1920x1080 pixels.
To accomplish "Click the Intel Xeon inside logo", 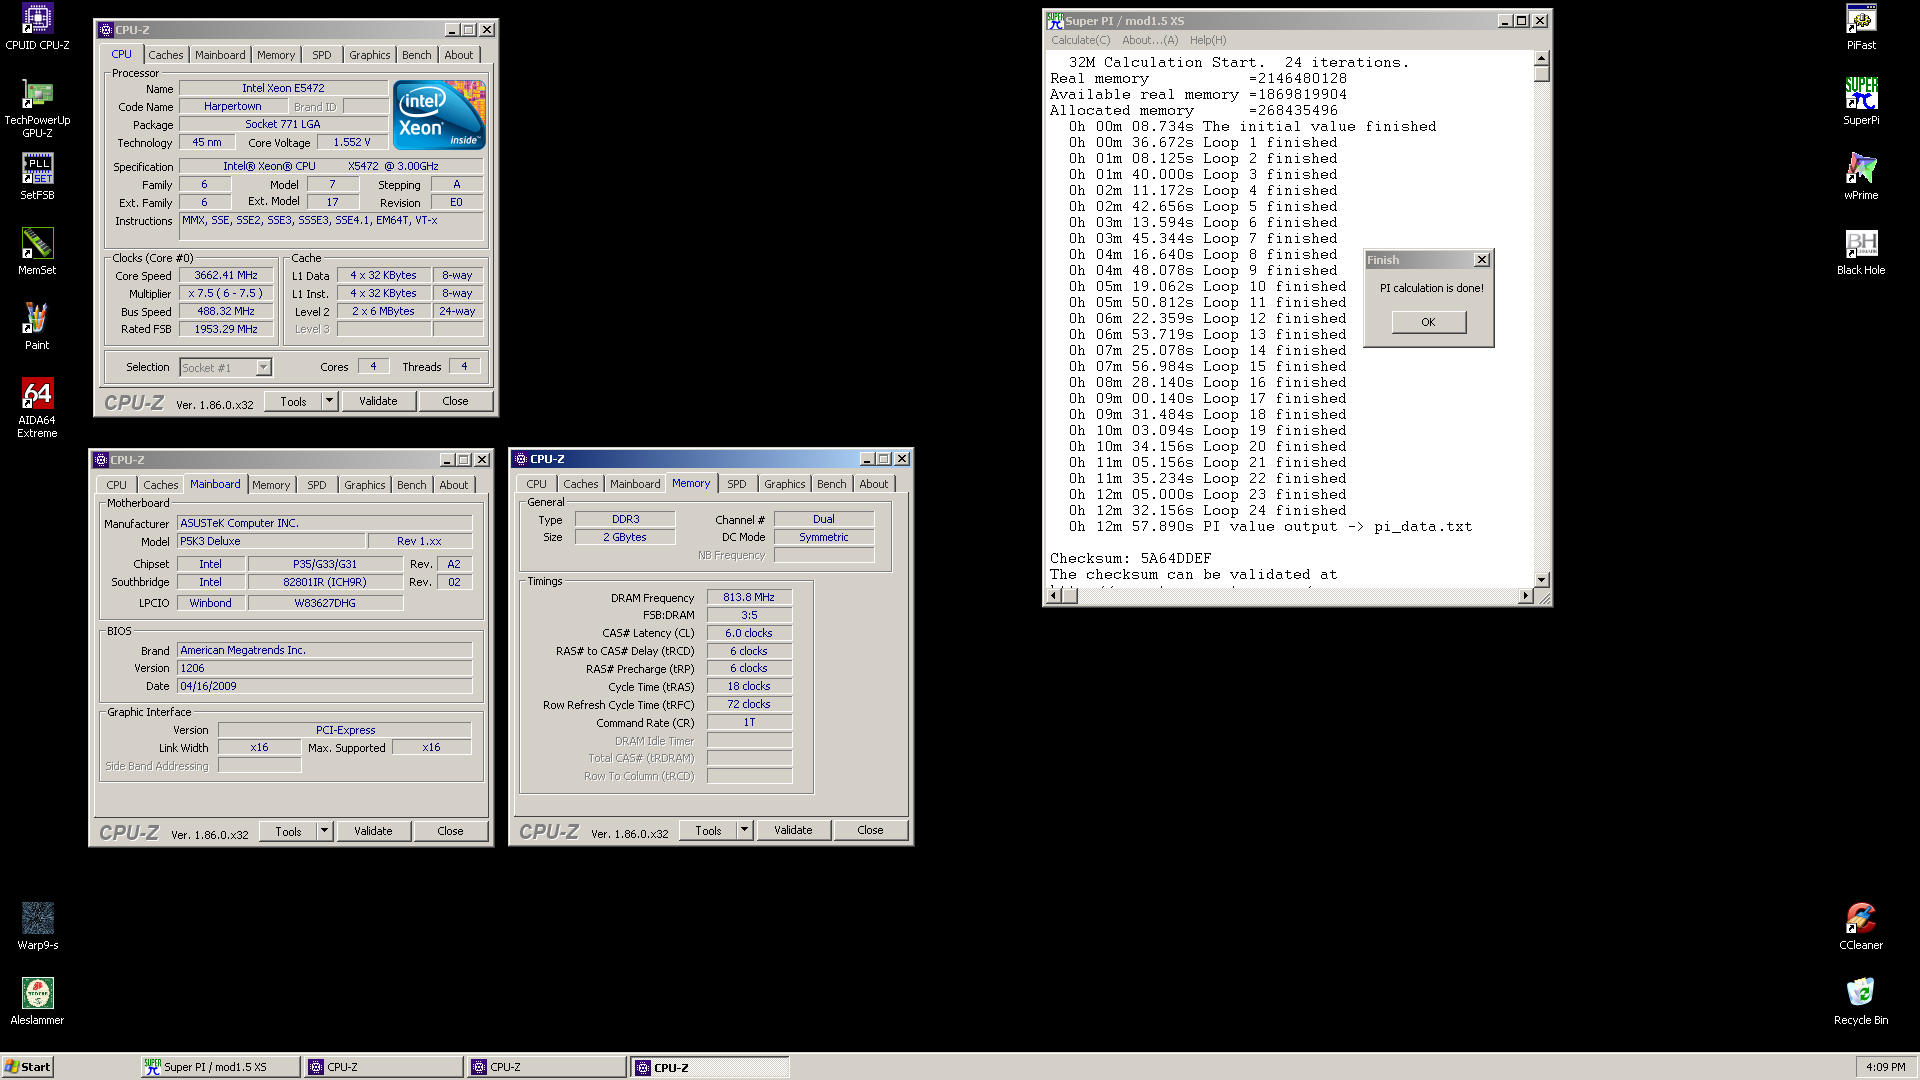I will point(440,115).
